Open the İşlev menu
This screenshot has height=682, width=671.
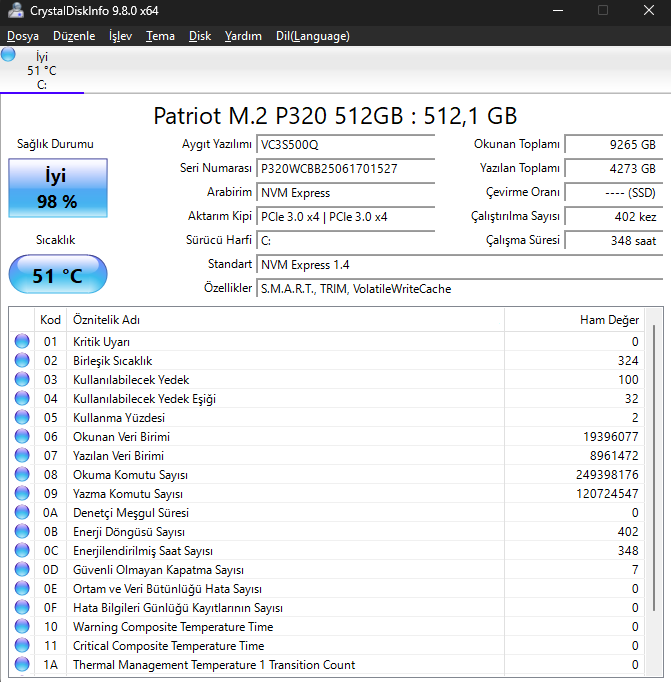tap(120, 36)
